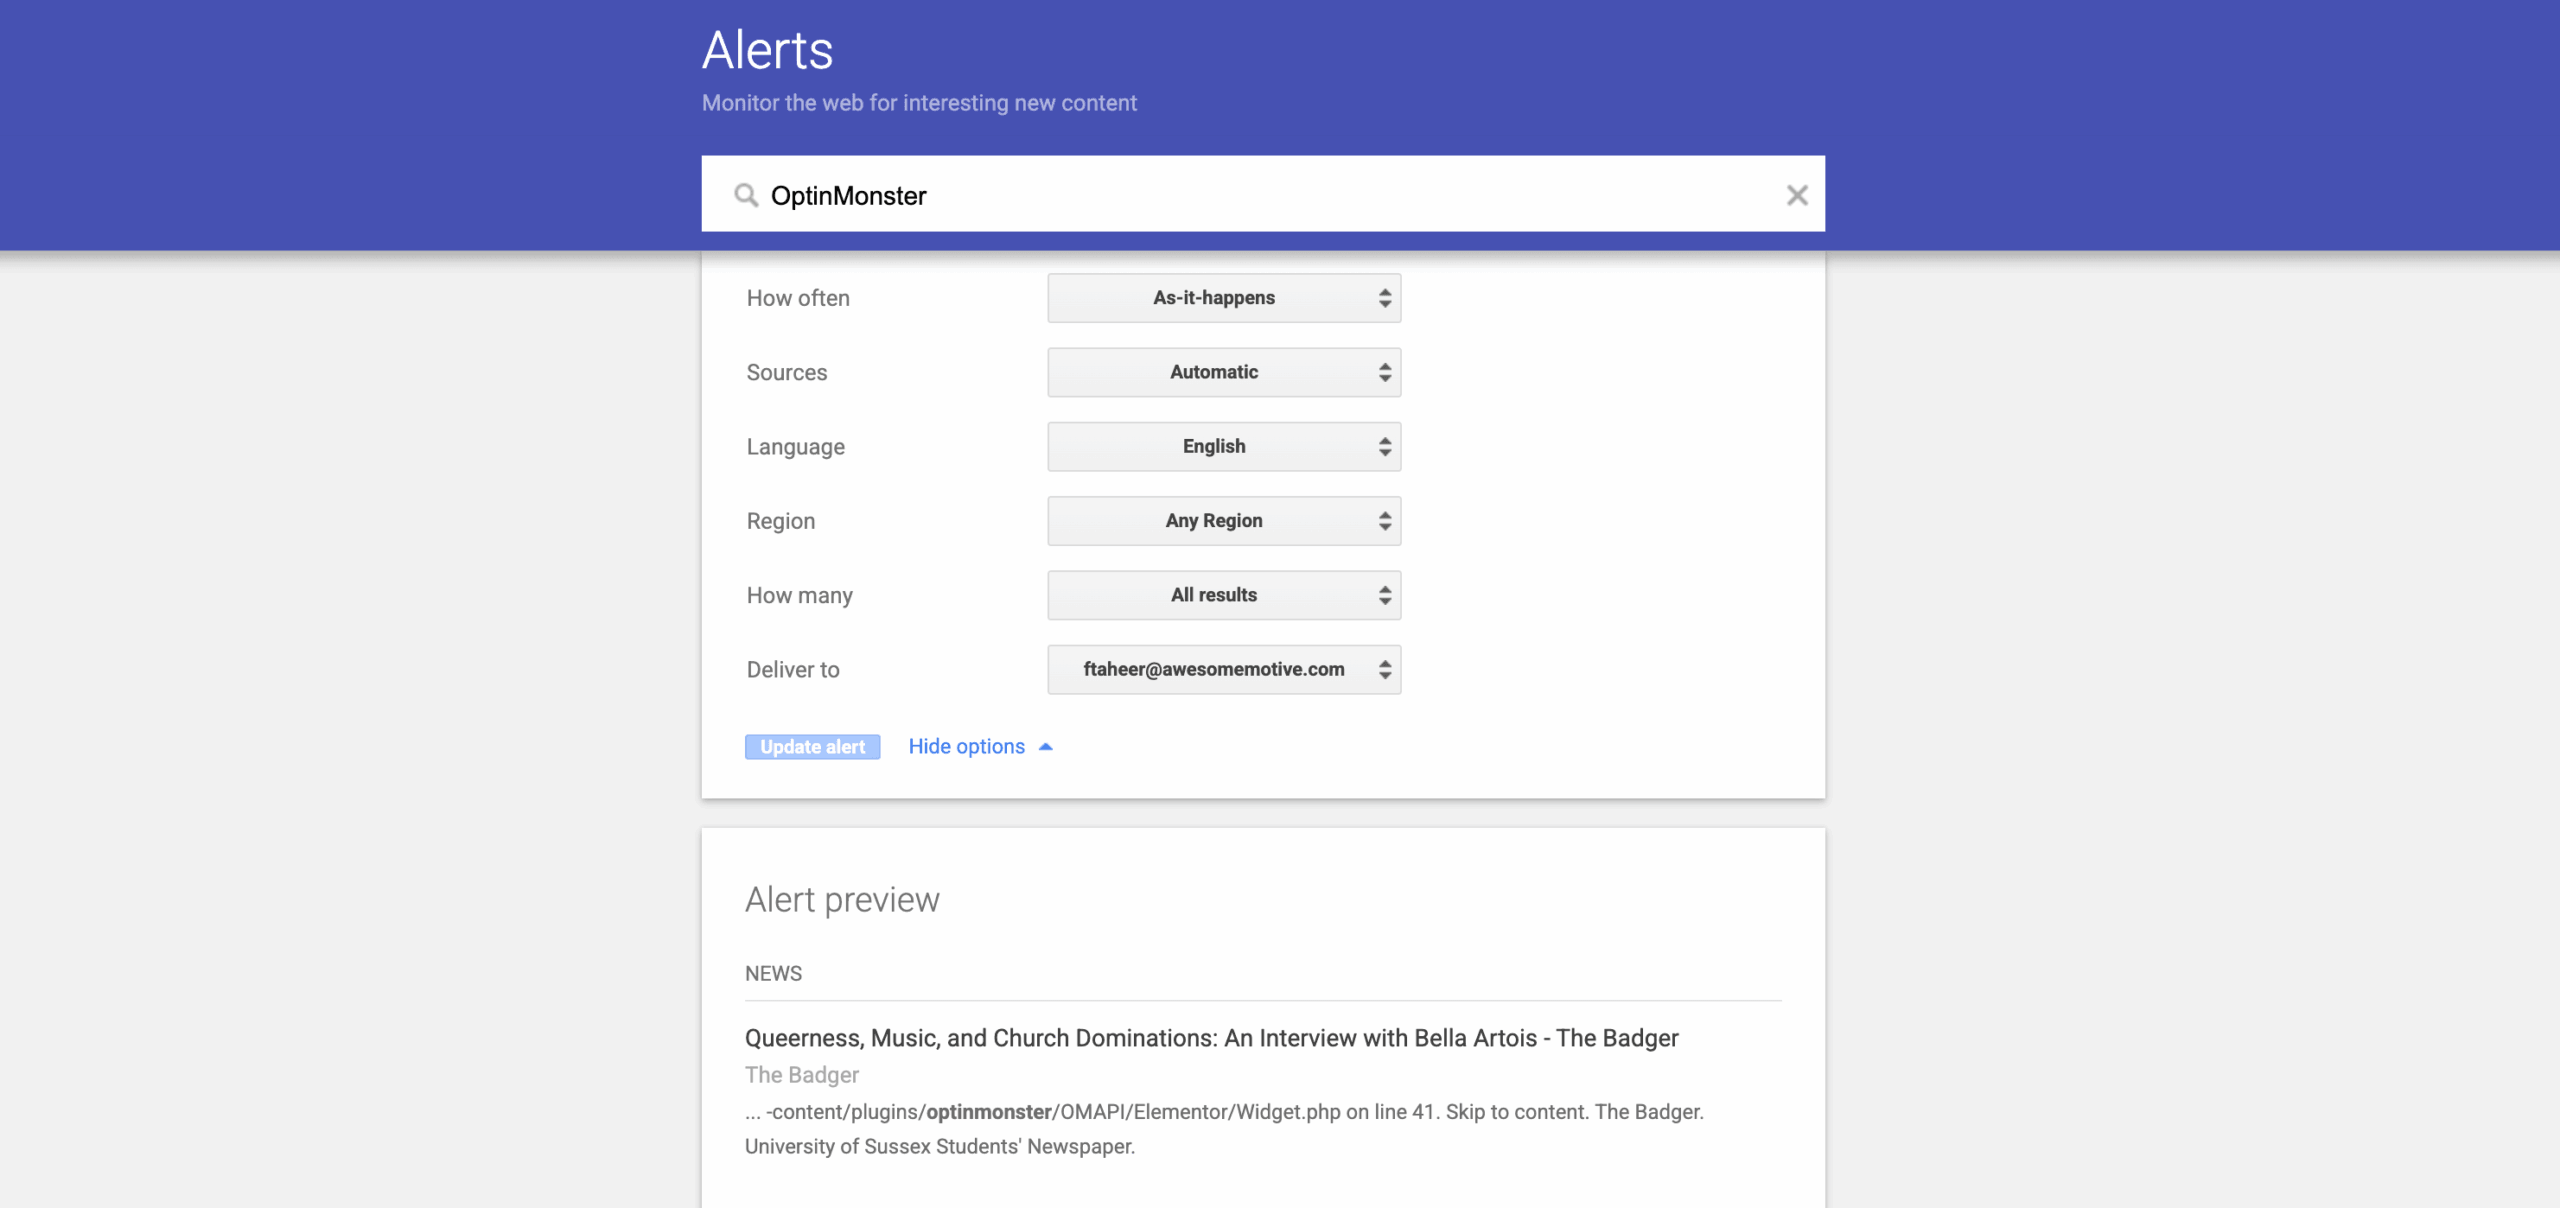Open the Any Region dropdown
This screenshot has width=2560, height=1208.
click(x=1224, y=521)
